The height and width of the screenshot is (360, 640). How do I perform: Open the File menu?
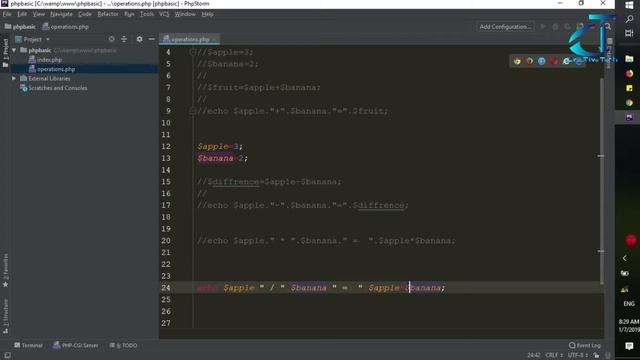click(x=7, y=14)
